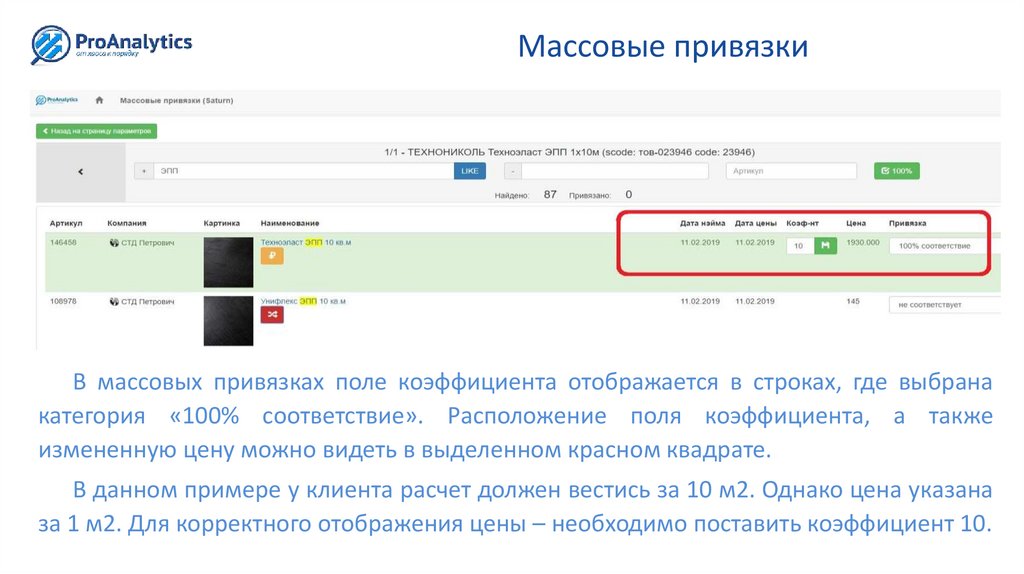This screenshot has height=574, width=1024.
Task: Click the empty exclude-search field
Action: pos(615,171)
